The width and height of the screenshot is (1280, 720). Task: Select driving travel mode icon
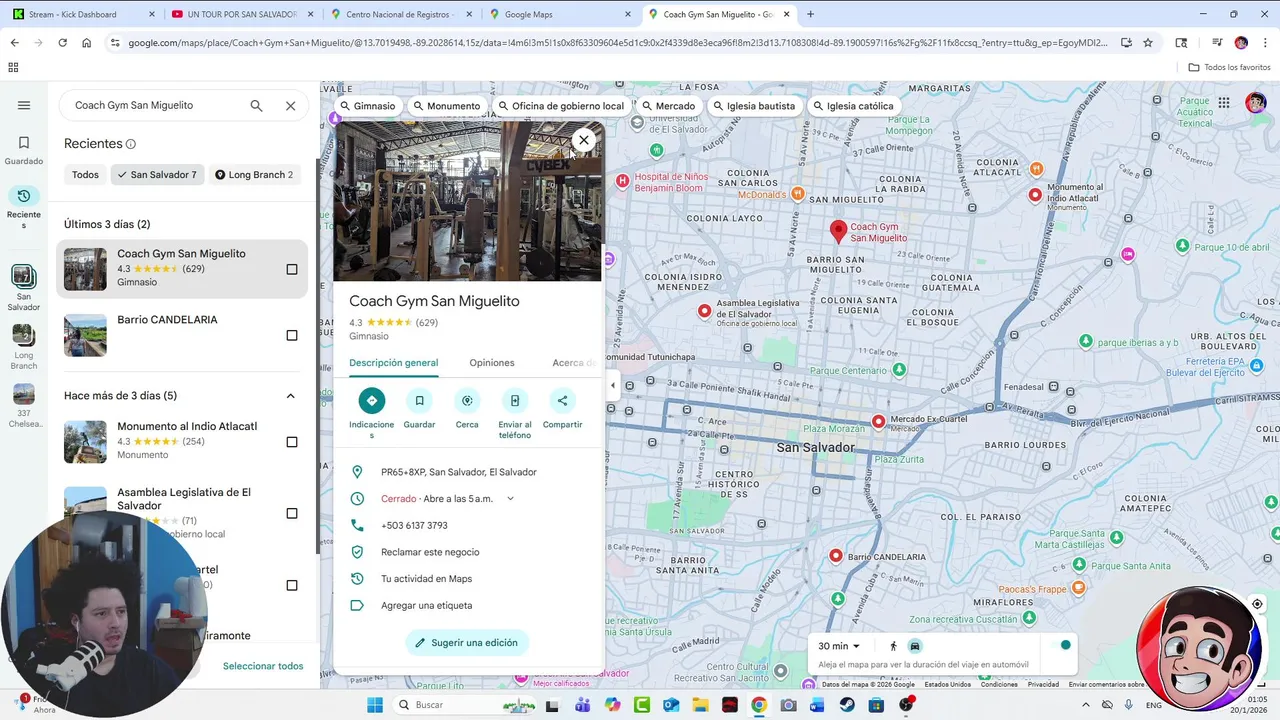click(915, 646)
